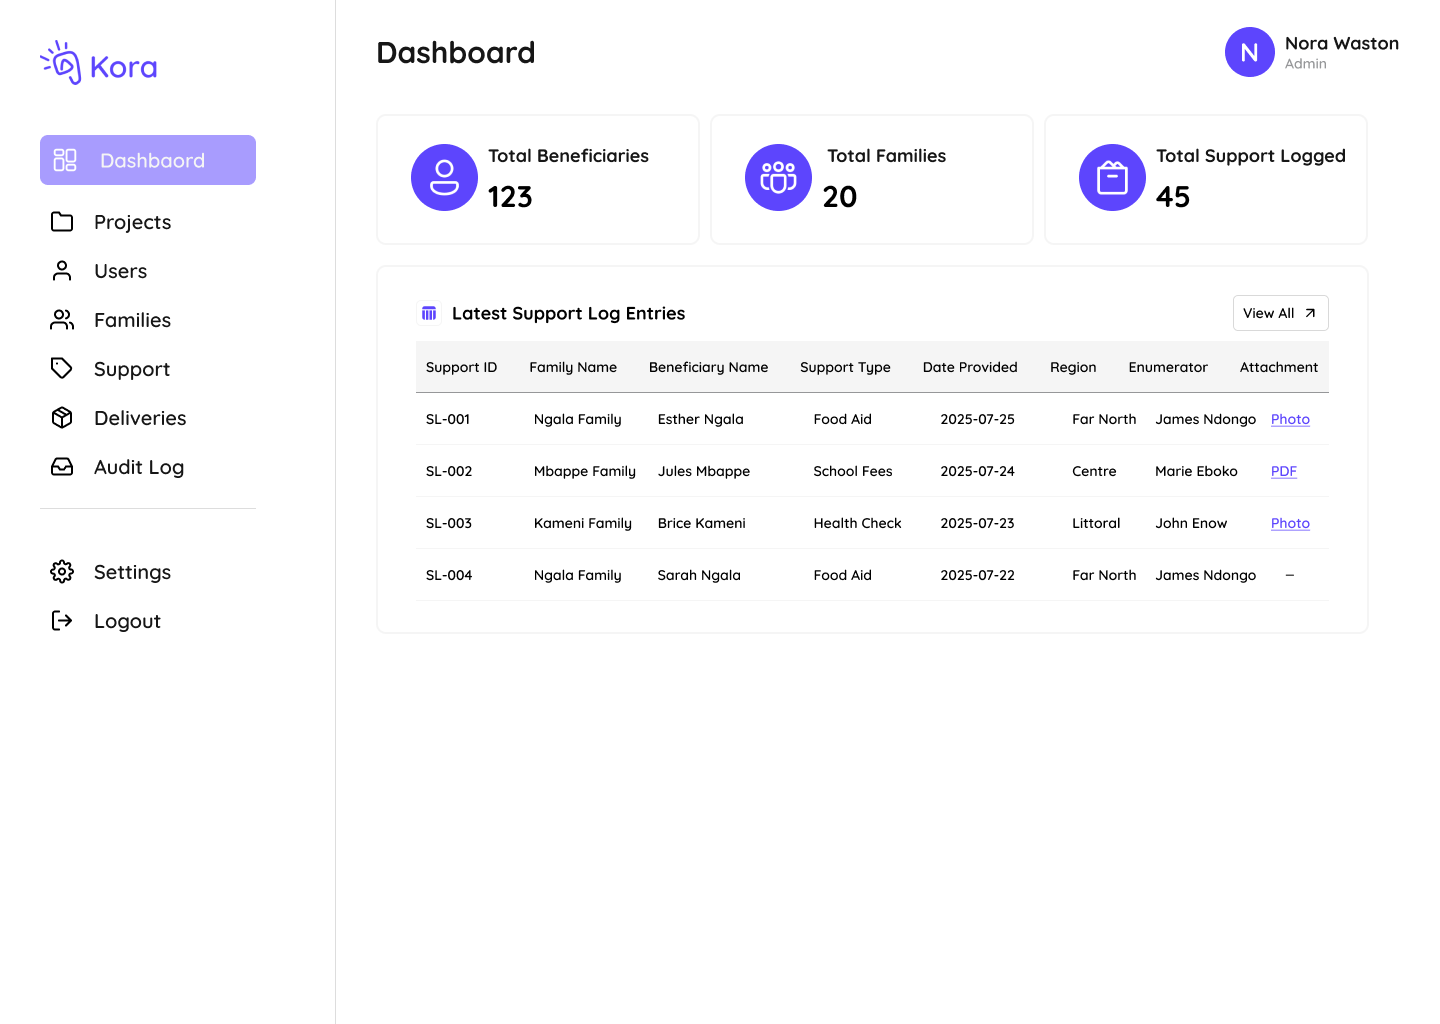Click the Enumerator column header
This screenshot has height=1024, width=1440.
tap(1168, 367)
